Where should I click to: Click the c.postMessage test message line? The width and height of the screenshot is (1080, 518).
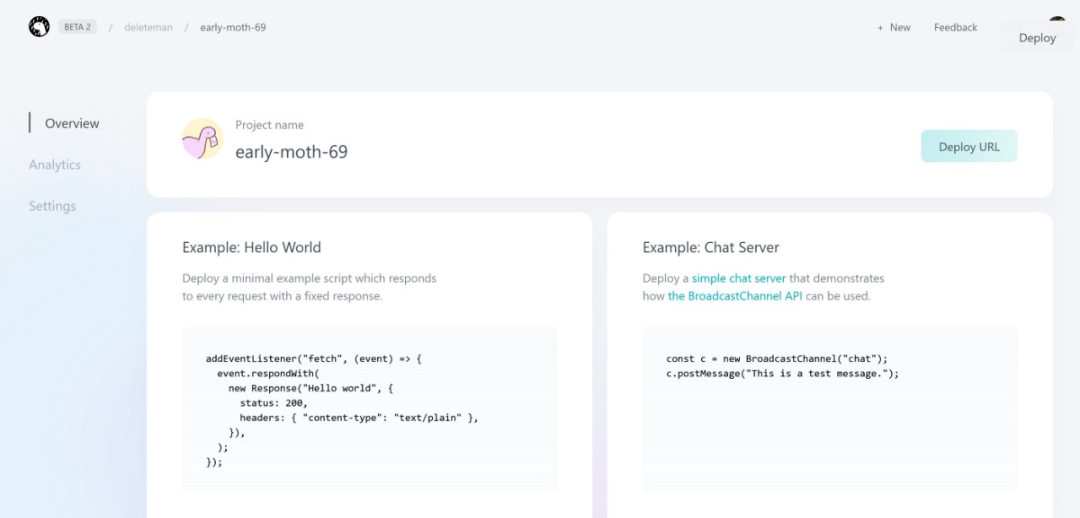(x=782, y=373)
